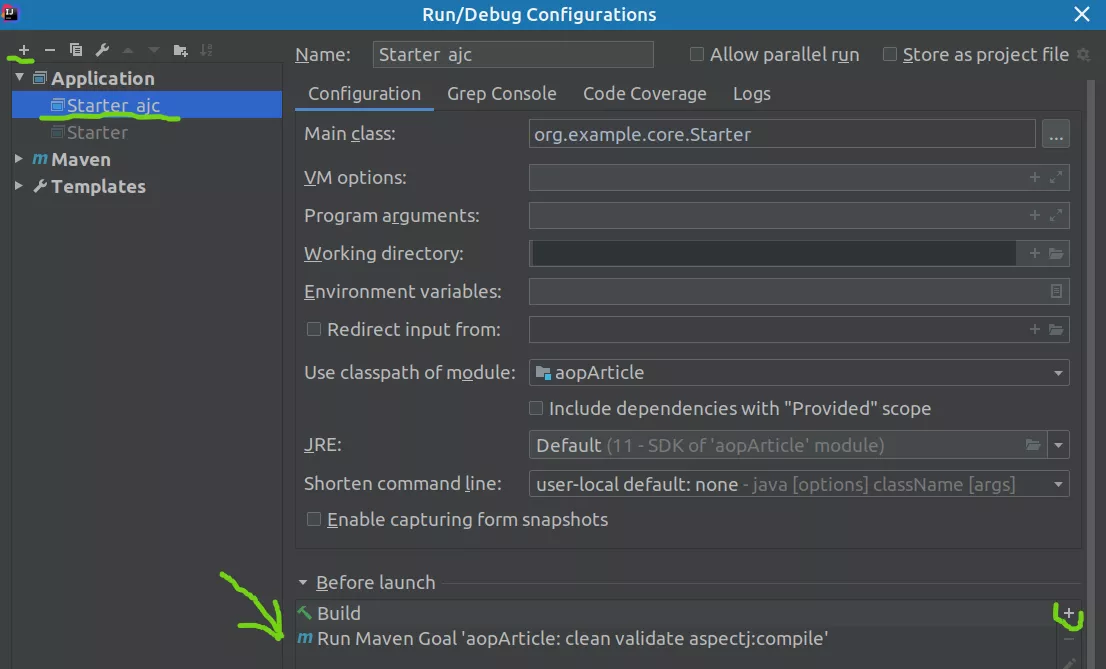Screen dimensions: 1106x669
Task: Select the Starter configuration in tree
Action: pyautogui.click(x=97, y=133)
